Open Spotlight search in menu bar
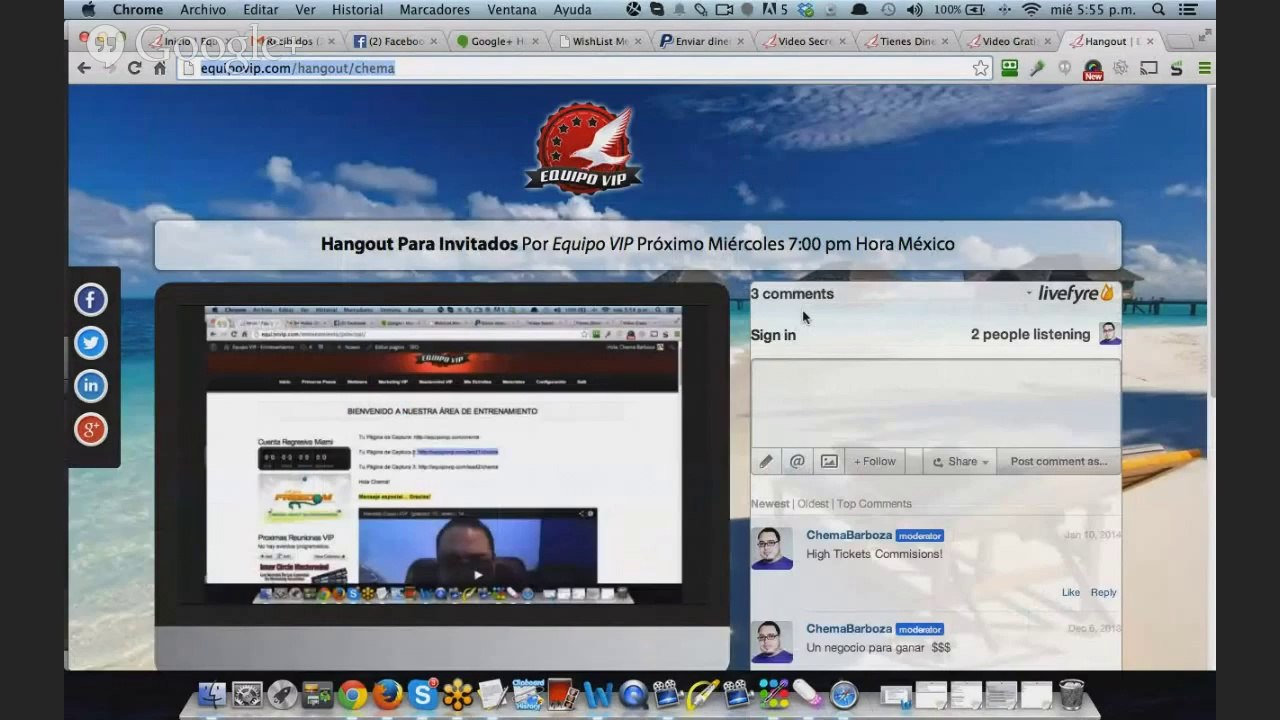Screen dimensions: 1280x720 click(x=1158, y=10)
